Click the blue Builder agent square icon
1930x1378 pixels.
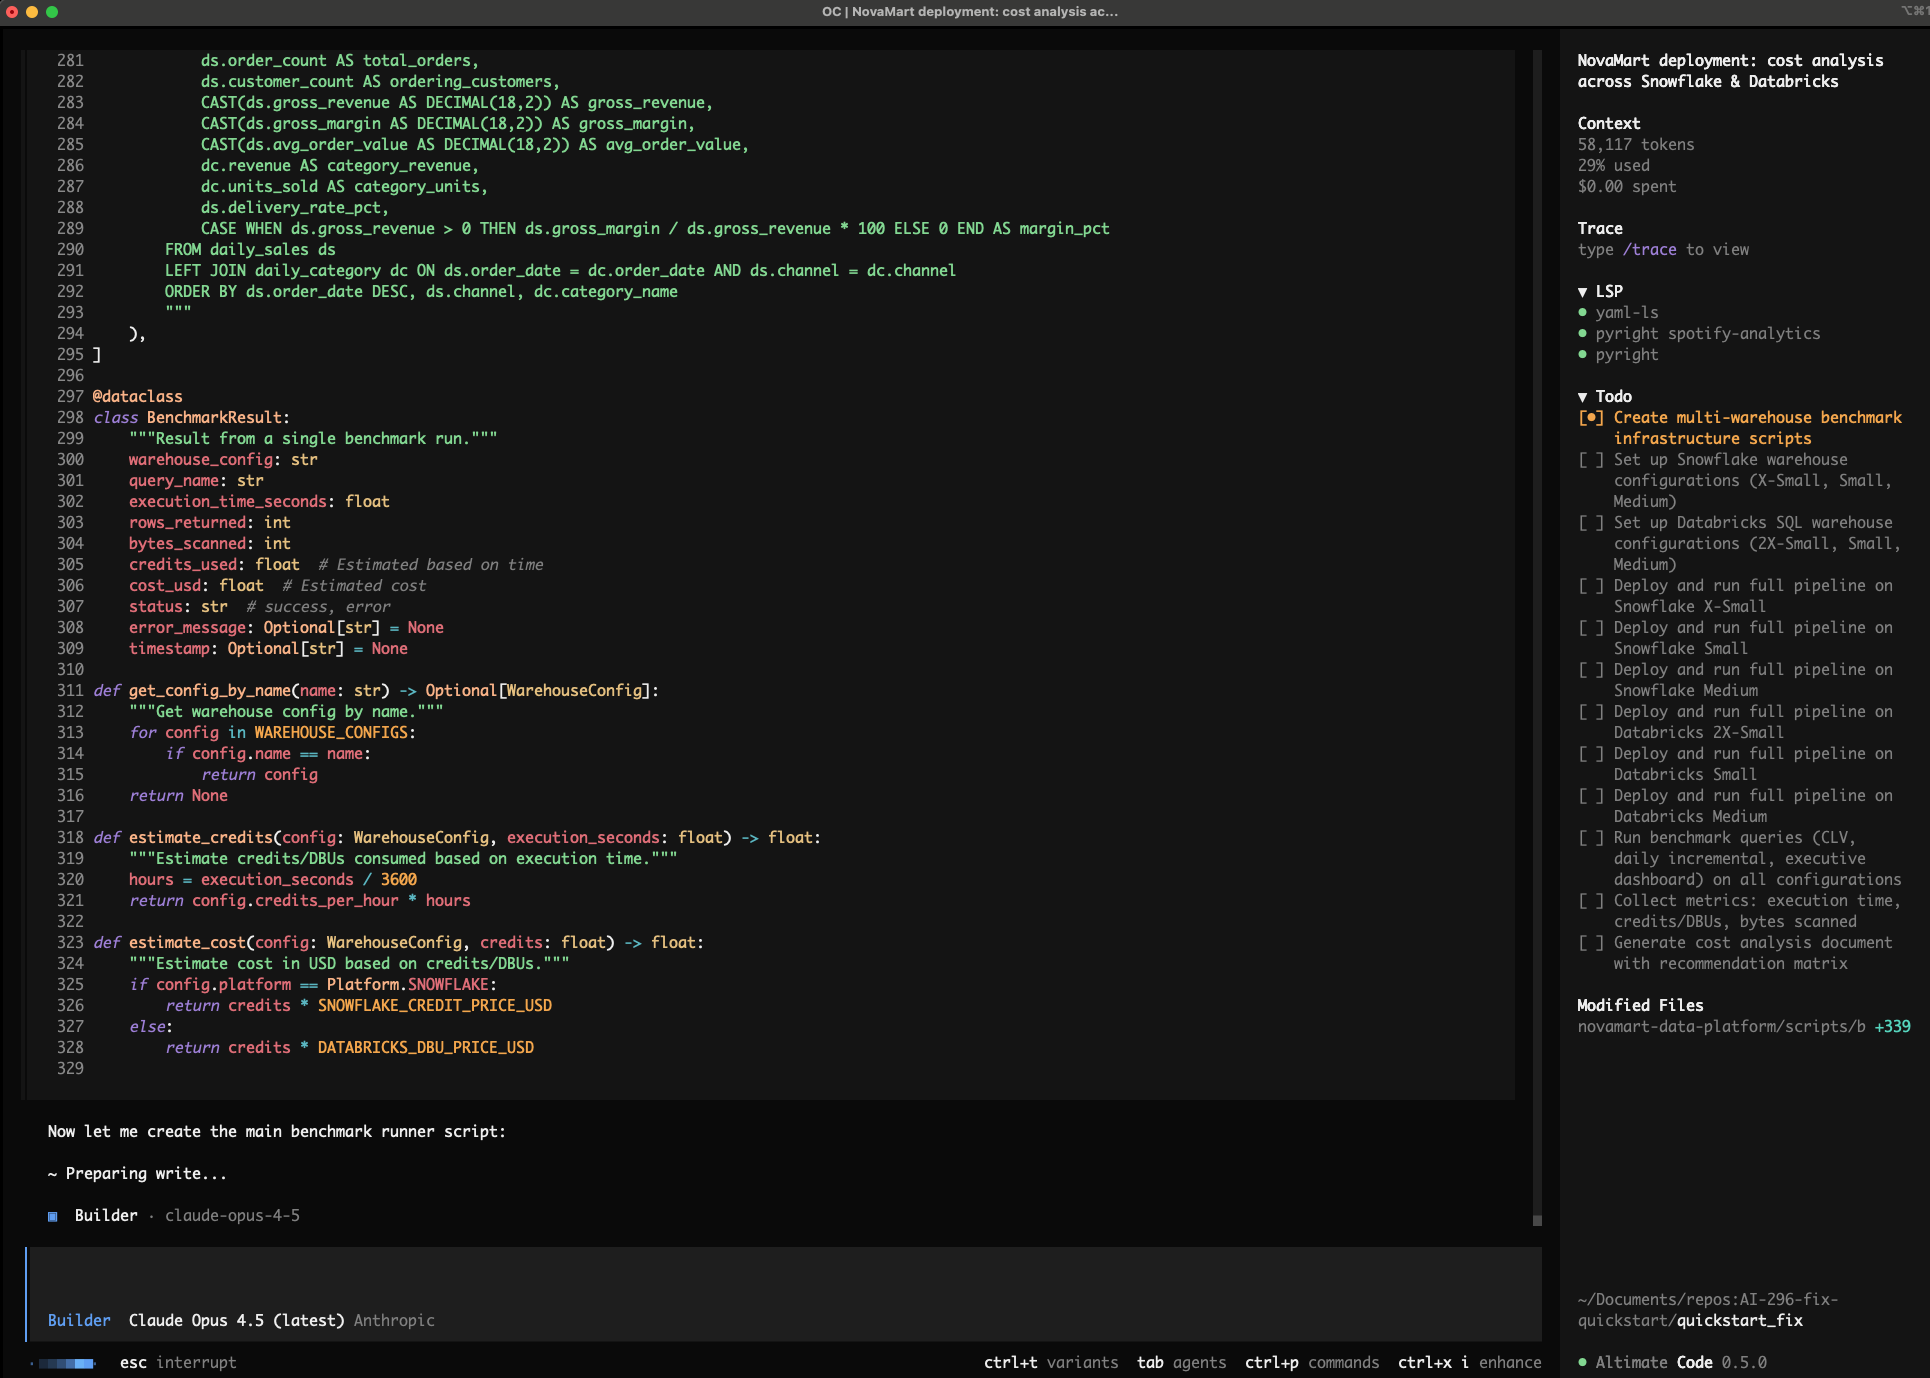click(x=53, y=1216)
